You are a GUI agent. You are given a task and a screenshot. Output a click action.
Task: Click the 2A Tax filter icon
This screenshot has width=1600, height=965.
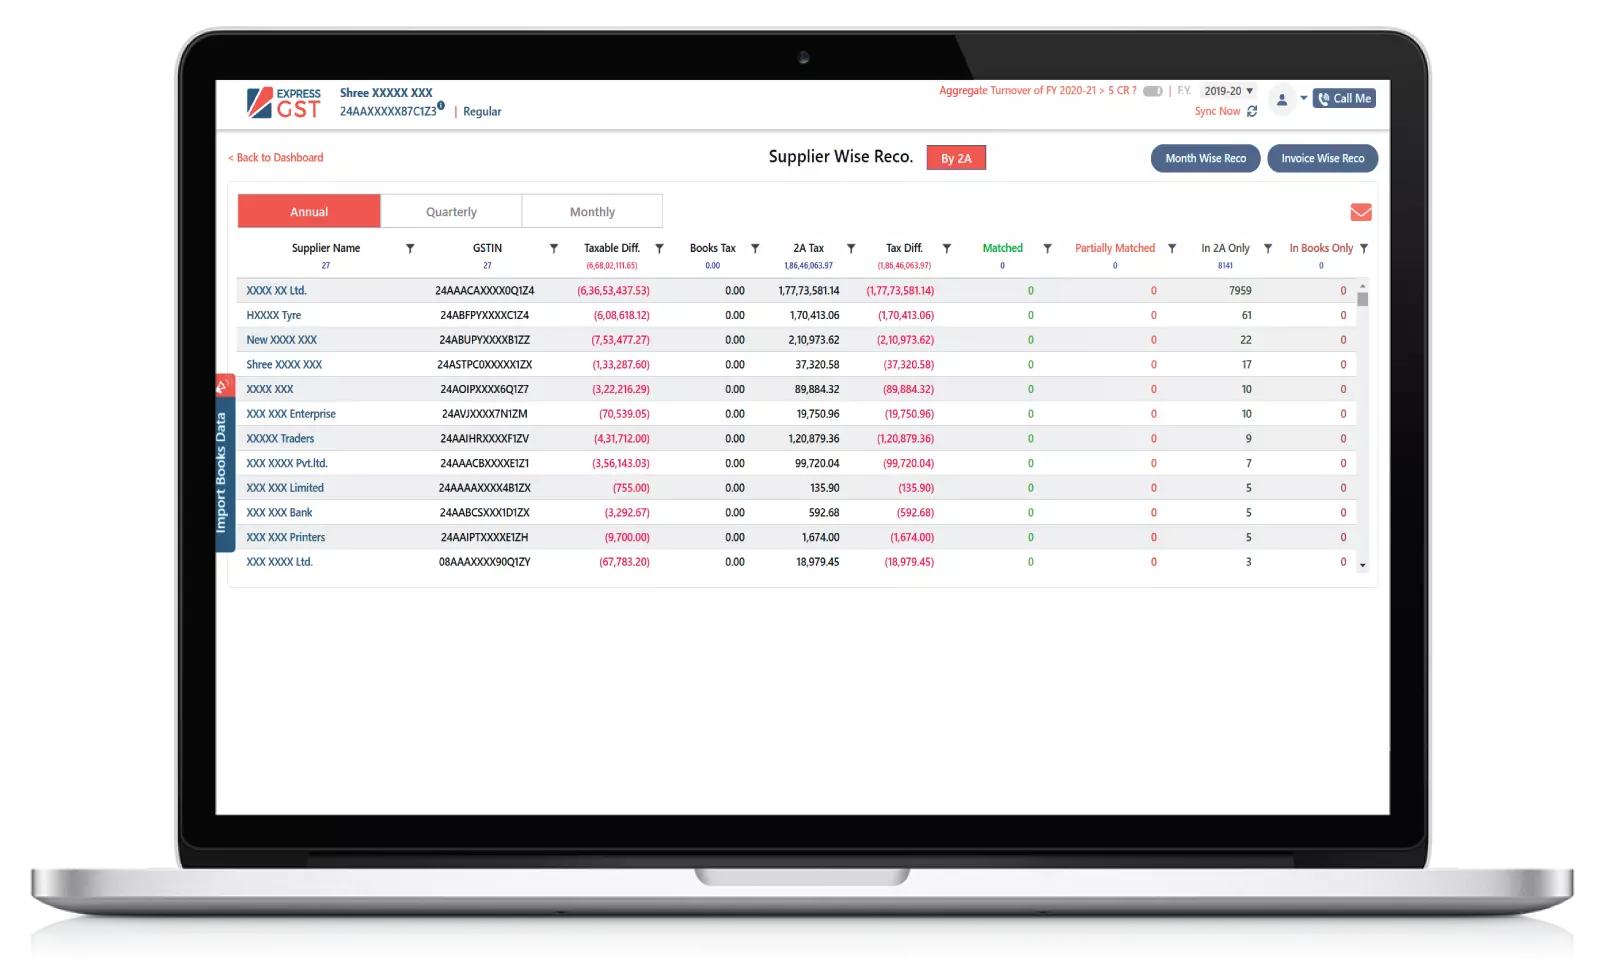pyautogui.click(x=851, y=249)
